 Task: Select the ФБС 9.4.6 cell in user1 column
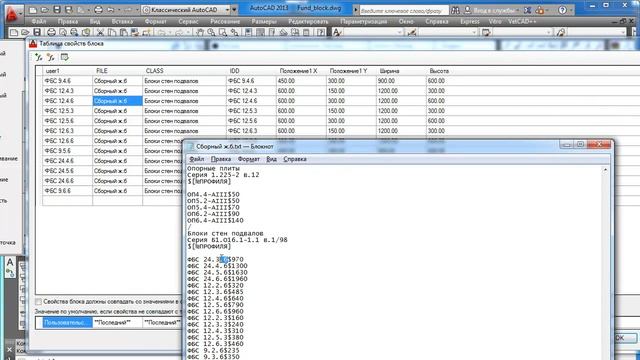pos(67,81)
